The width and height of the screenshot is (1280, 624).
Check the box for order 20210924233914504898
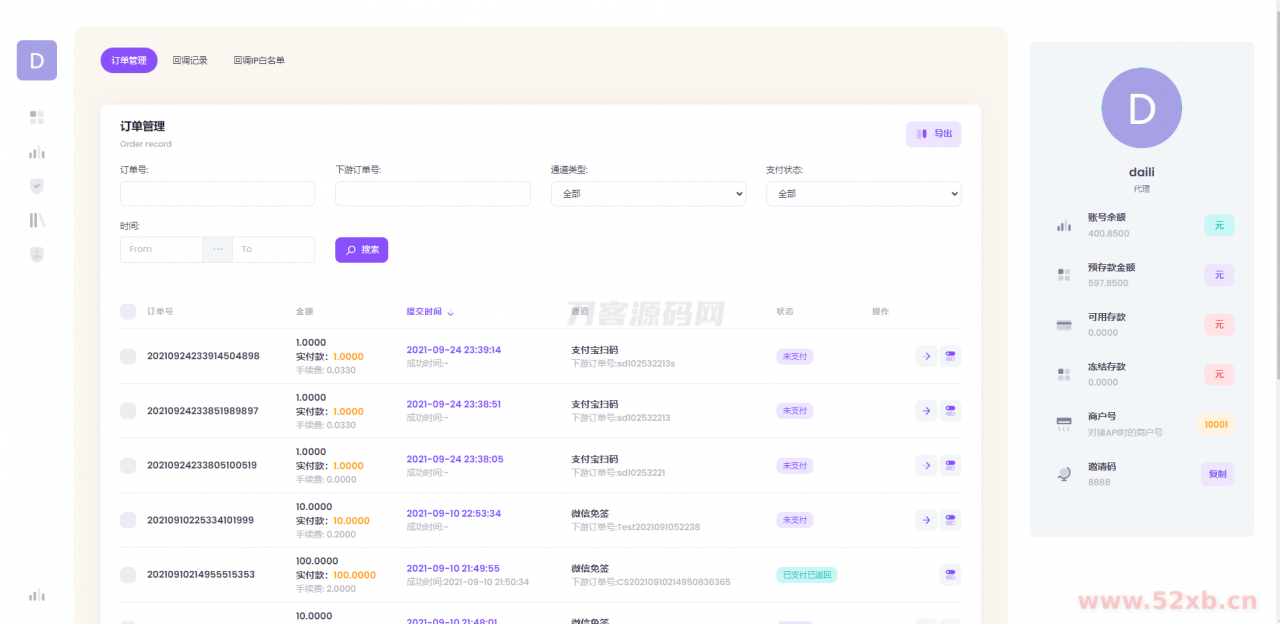click(x=128, y=356)
